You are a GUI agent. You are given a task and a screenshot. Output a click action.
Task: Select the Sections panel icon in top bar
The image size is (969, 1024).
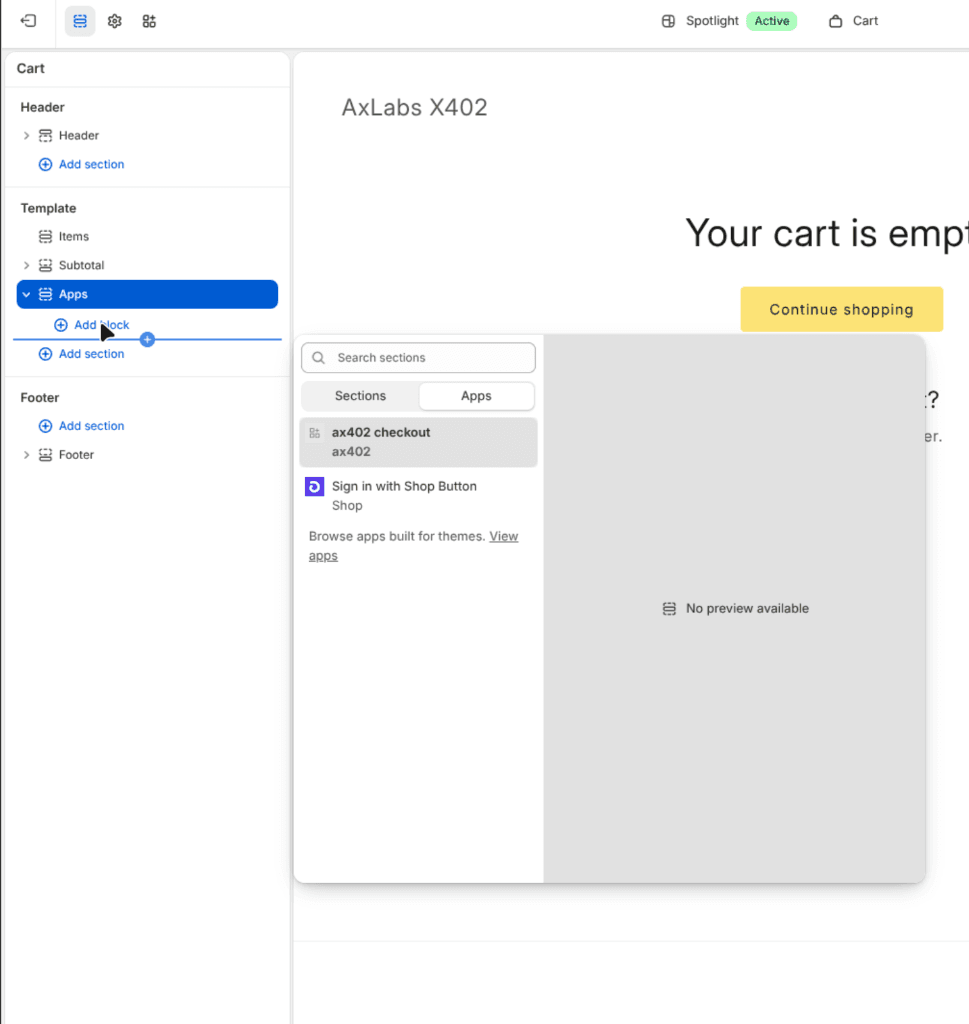coord(80,21)
